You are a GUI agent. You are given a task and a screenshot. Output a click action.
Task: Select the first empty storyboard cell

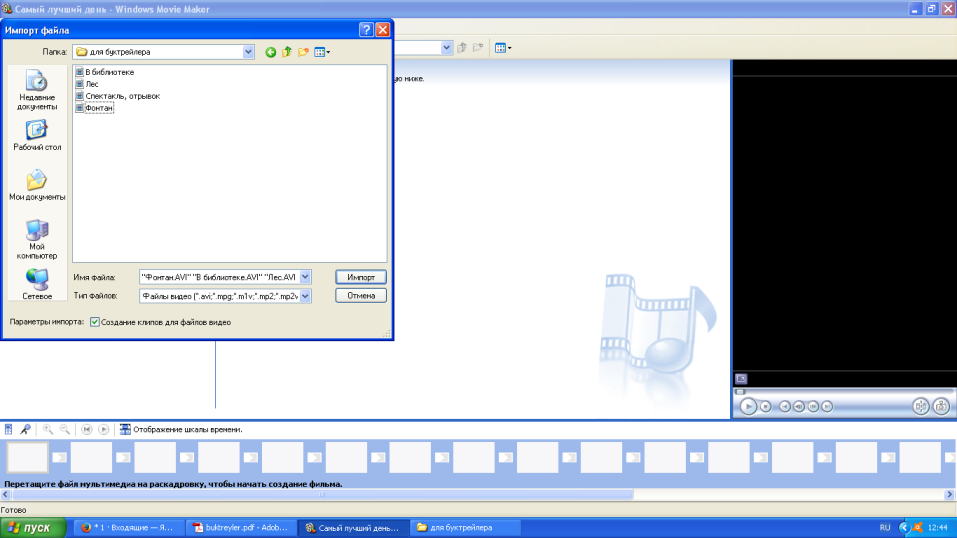27,457
